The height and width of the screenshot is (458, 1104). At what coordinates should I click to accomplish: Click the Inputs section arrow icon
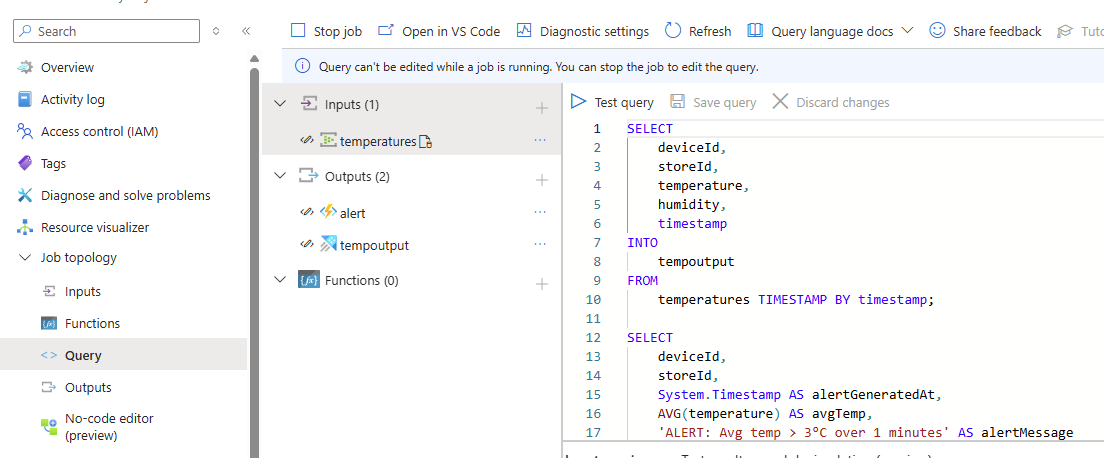click(x=308, y=104)
